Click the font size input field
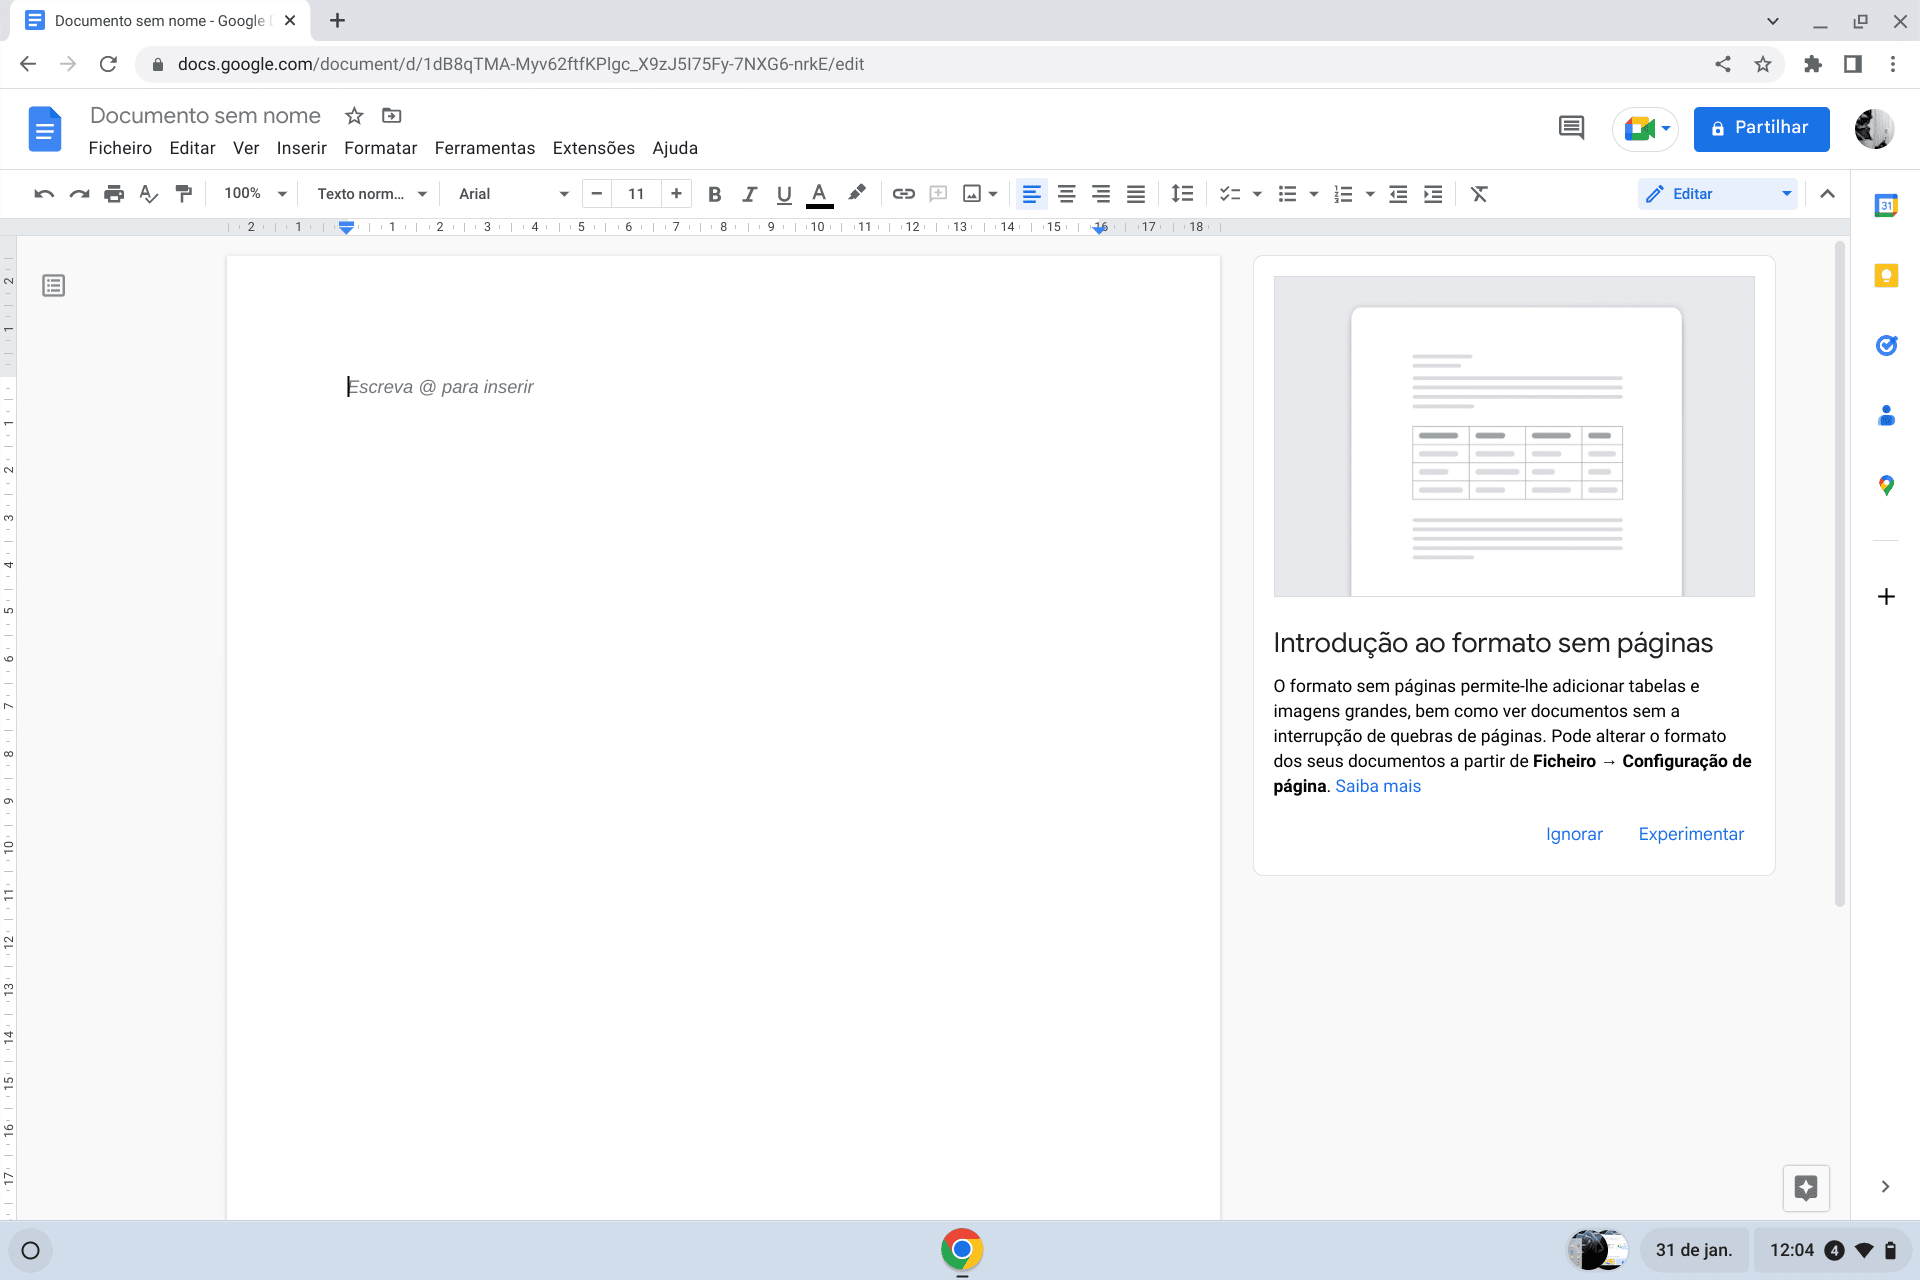Image resolution: width=1920 pixels, height=1280 pixels. [636, 194]
